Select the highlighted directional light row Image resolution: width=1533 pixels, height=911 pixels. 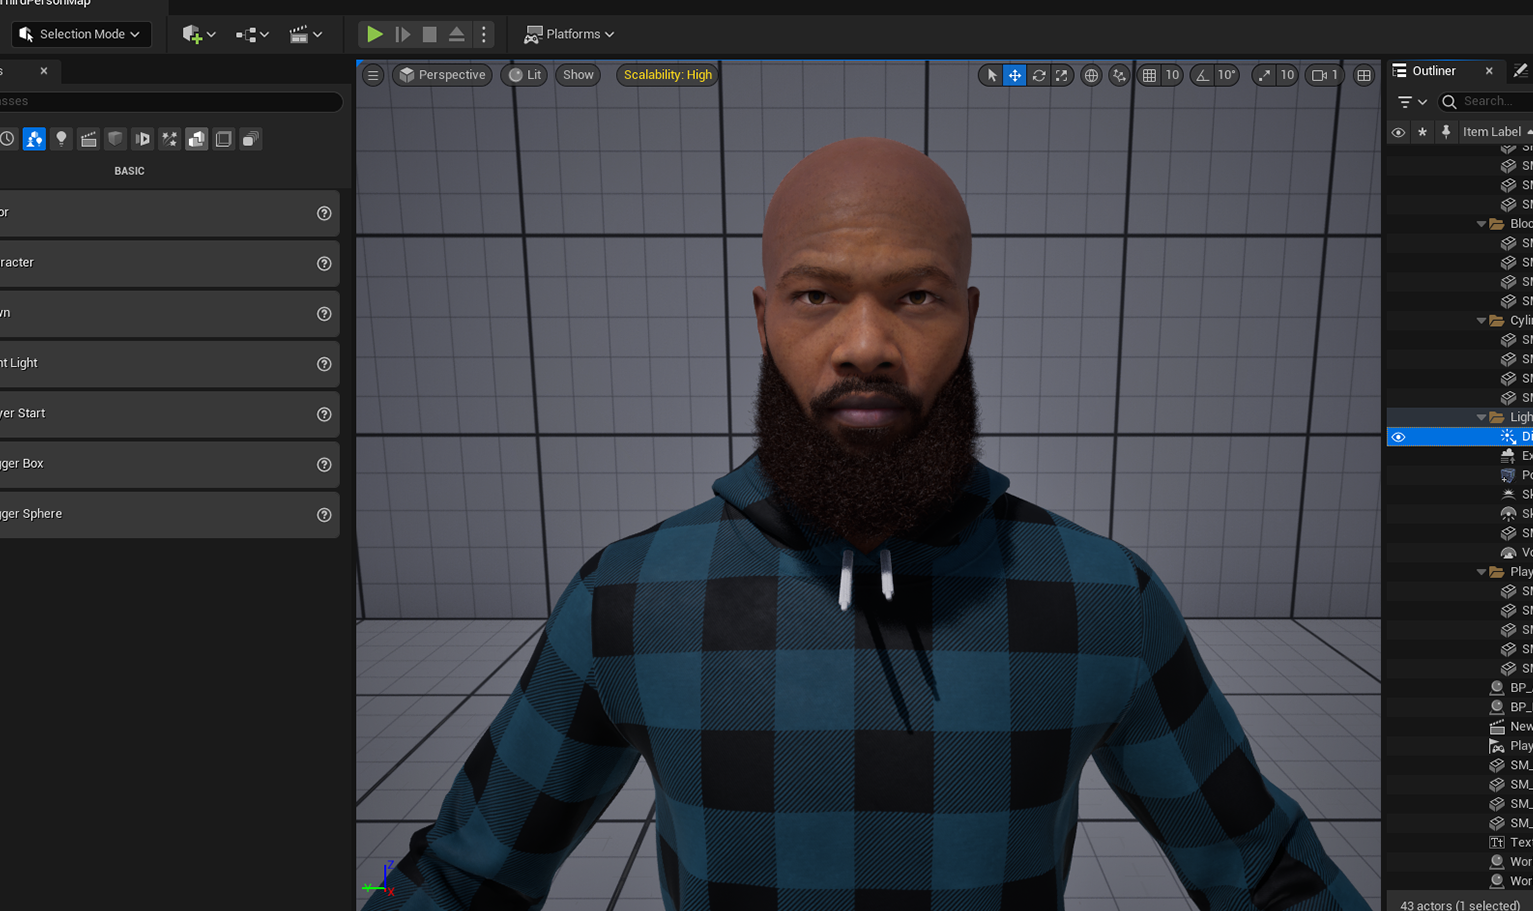1460,437
